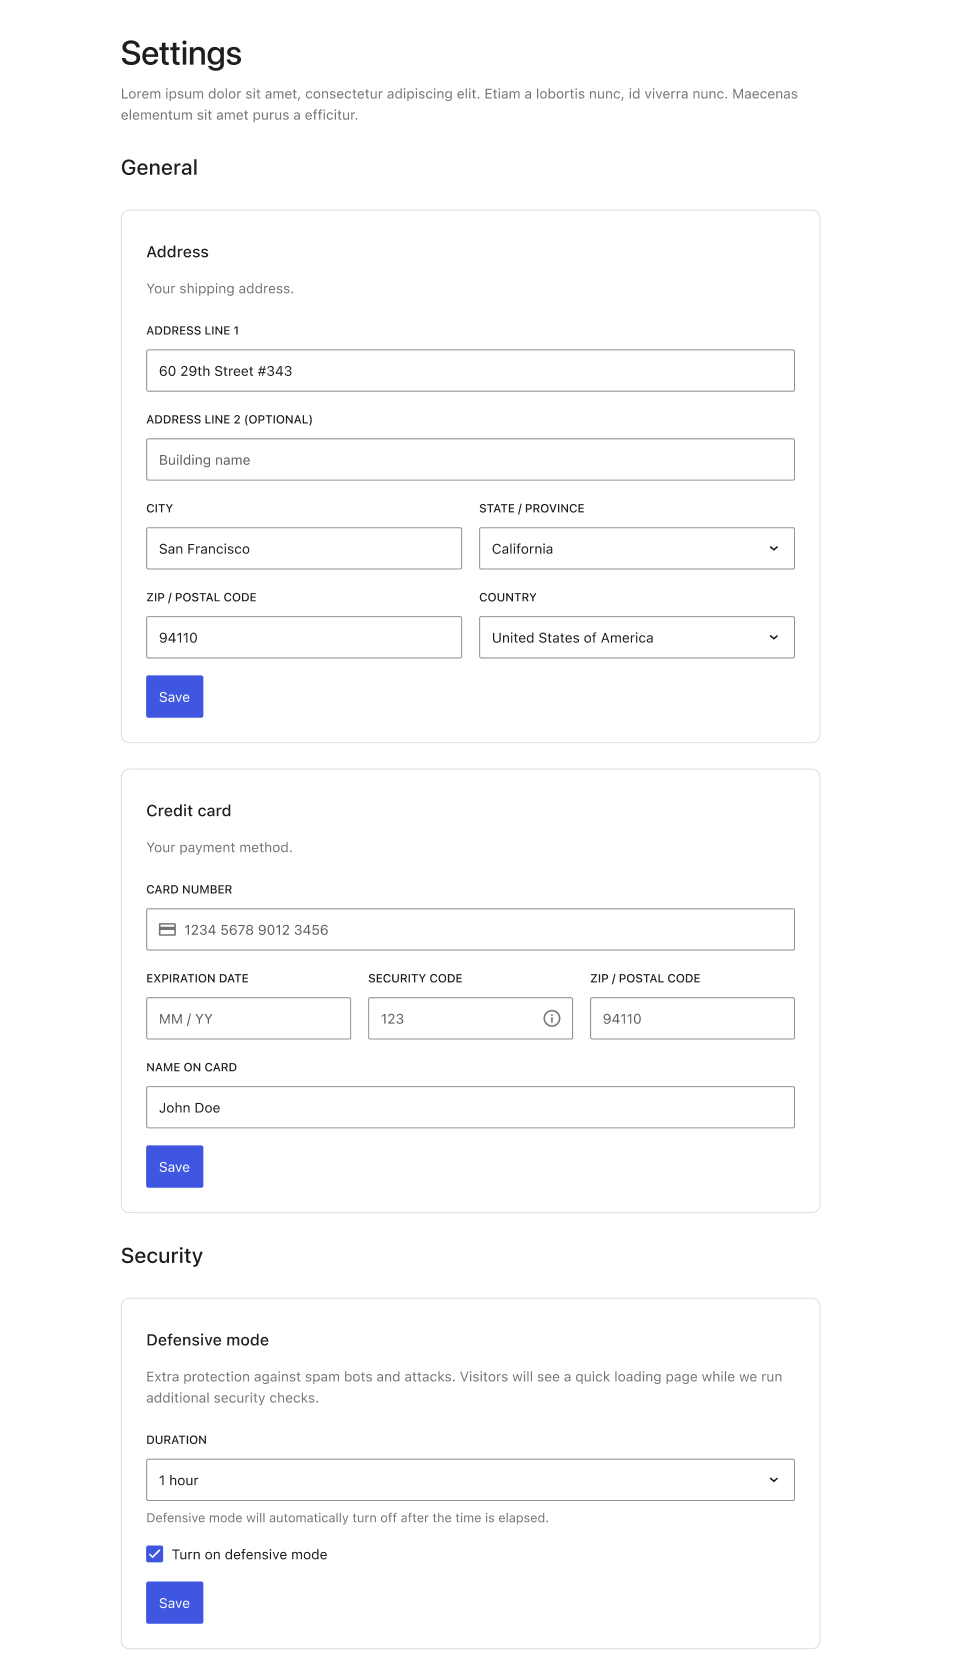Save the Defensive mode settings
This screenshot has width=956, height=1668.
175,1603
